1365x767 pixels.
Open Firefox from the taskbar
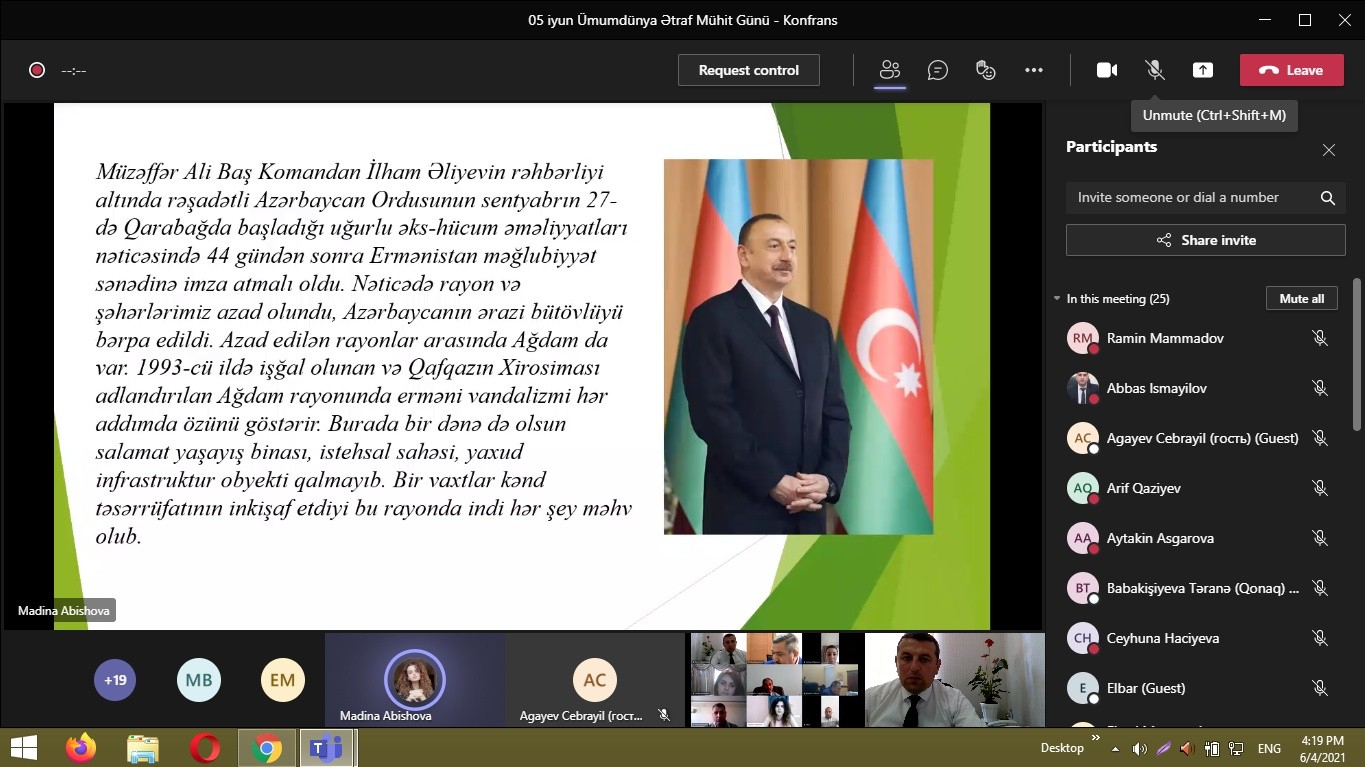pyautogui.click(x=81, y=748)
